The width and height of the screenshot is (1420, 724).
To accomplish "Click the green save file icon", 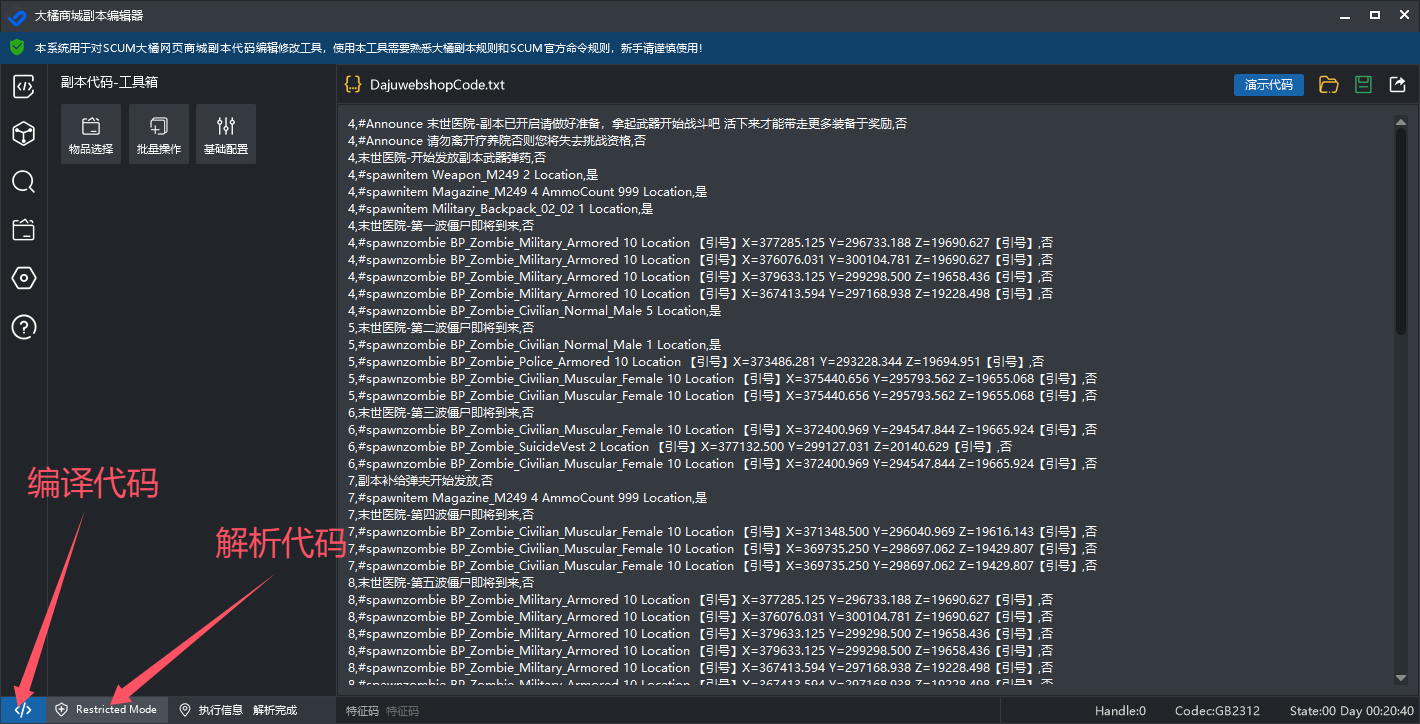I will (x=1363, y=85).
